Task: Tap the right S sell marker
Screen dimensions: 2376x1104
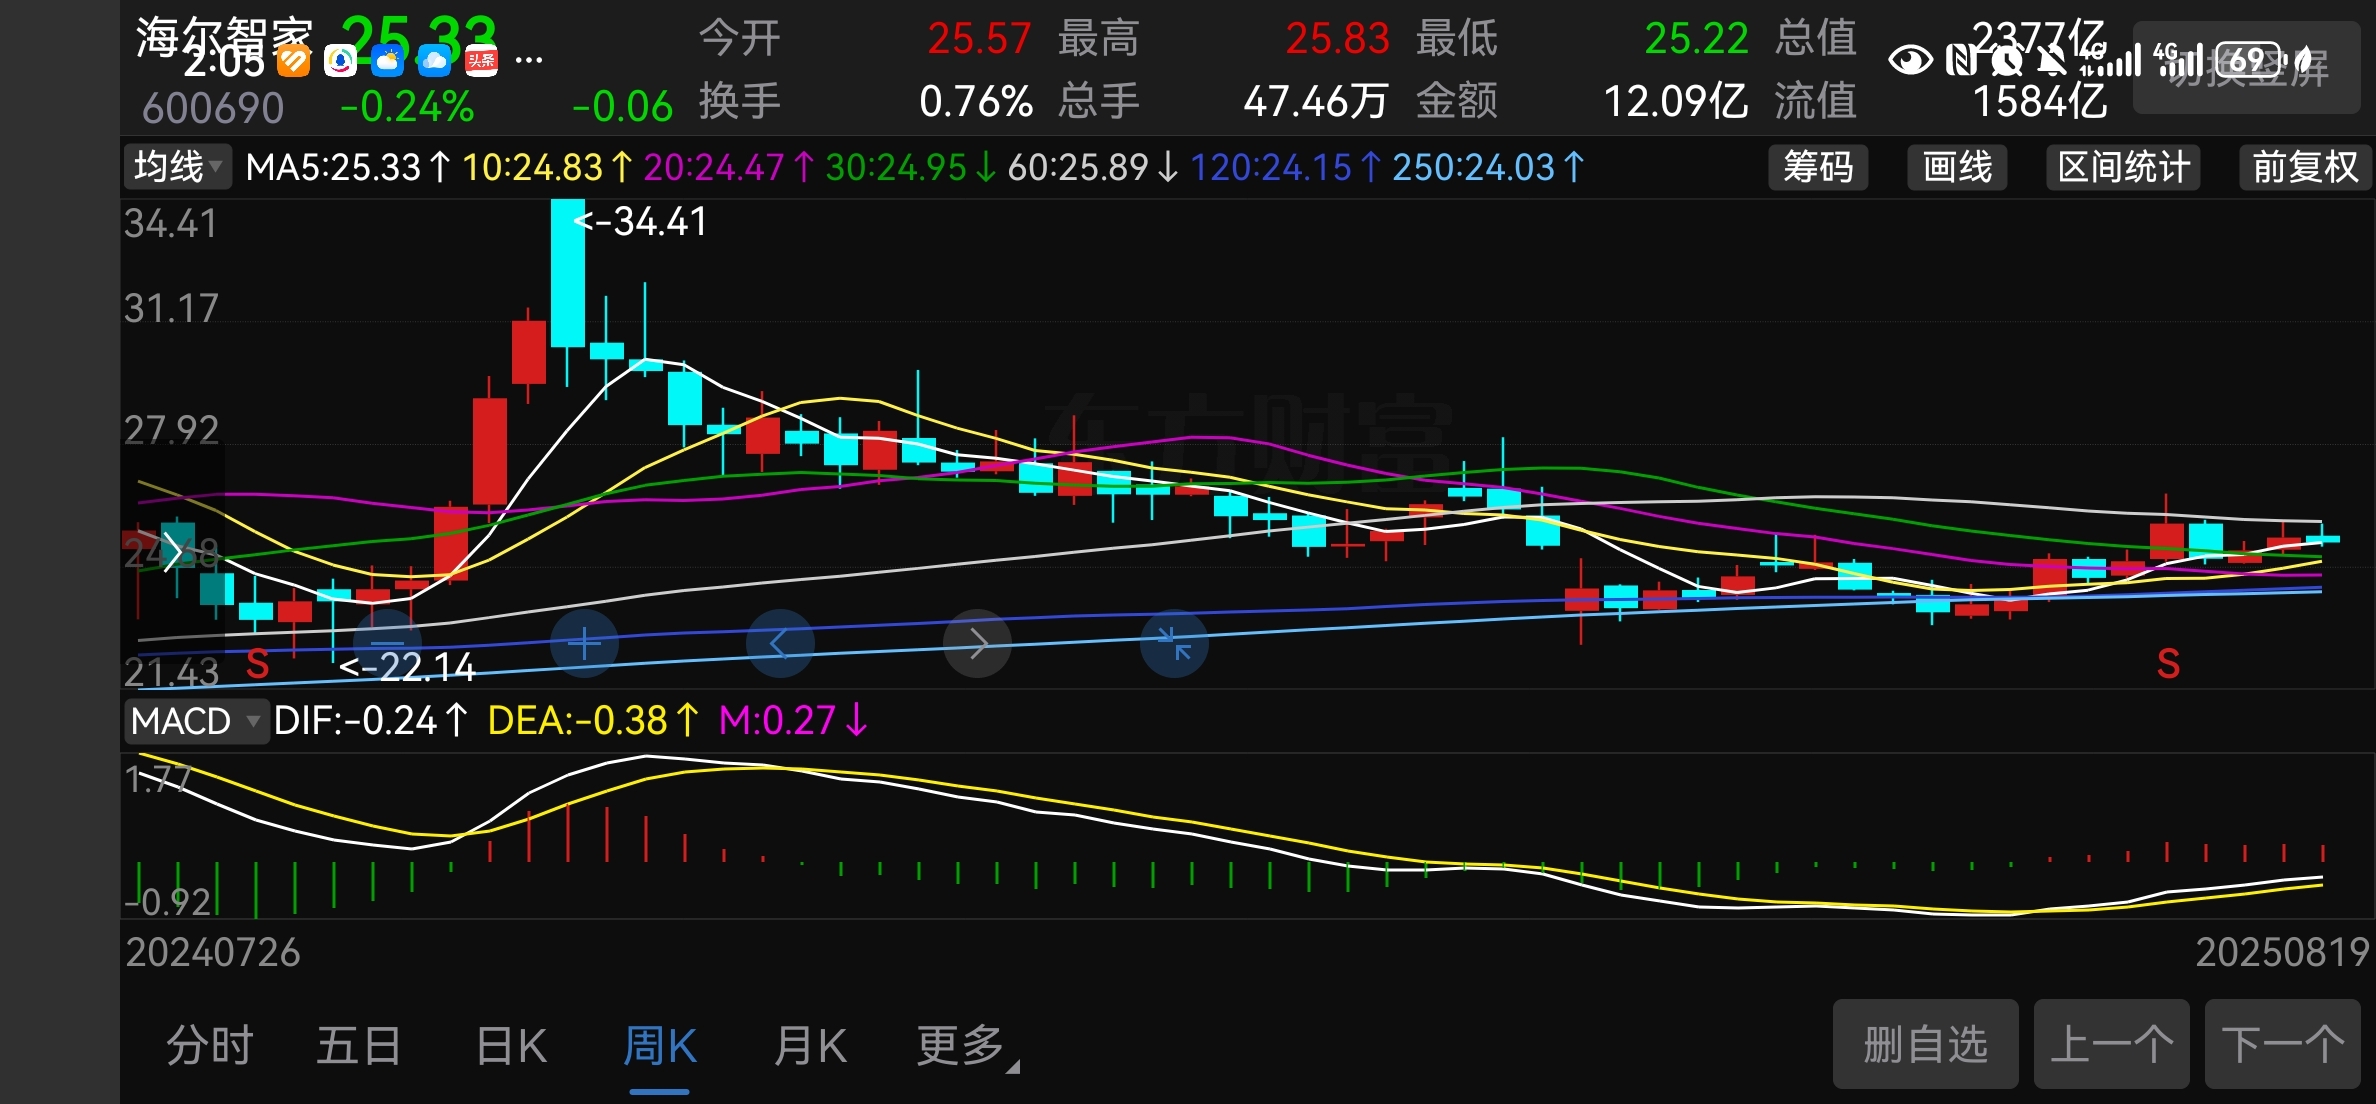Action: 2168,664
